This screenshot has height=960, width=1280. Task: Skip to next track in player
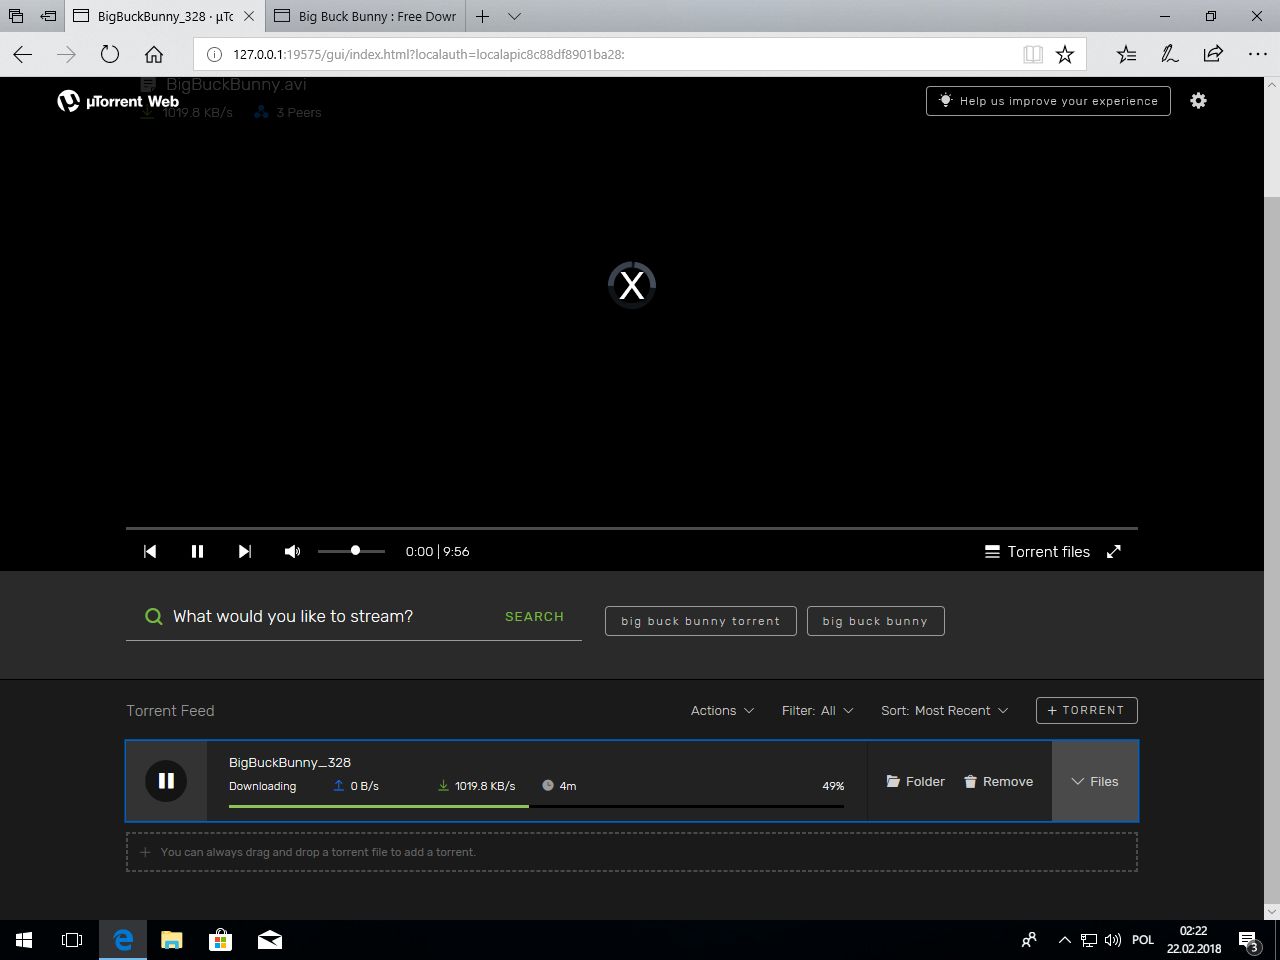click(x=244, y=551)
